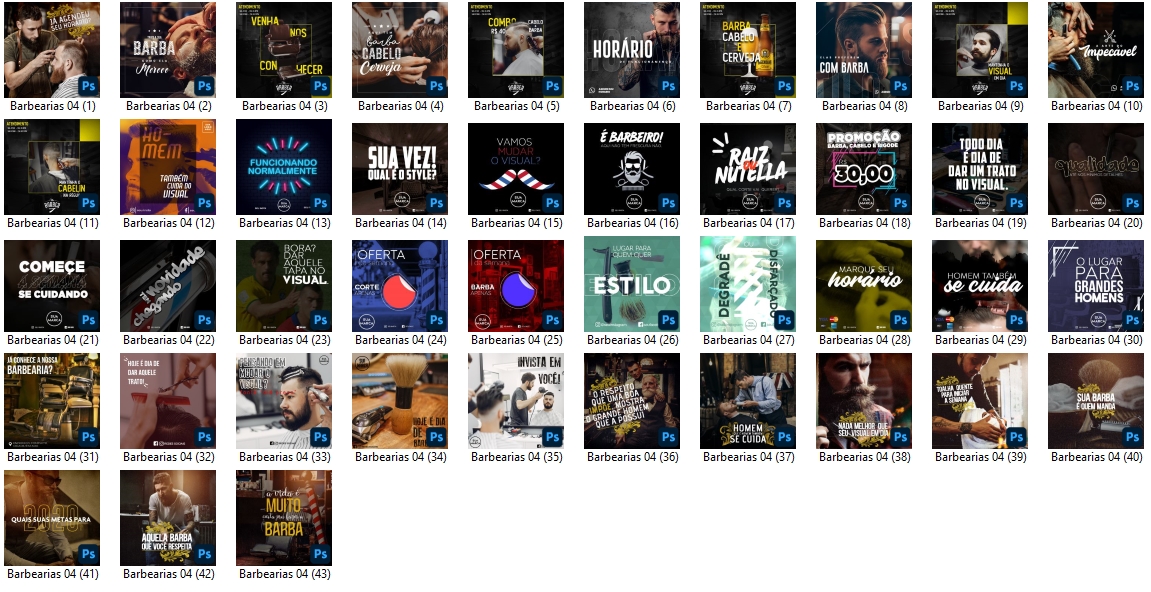Select 'Invista em você' thumbnail Barbearias 04 (35)
The height and width of the screenshot is (592, 1151).
(516, 402)
